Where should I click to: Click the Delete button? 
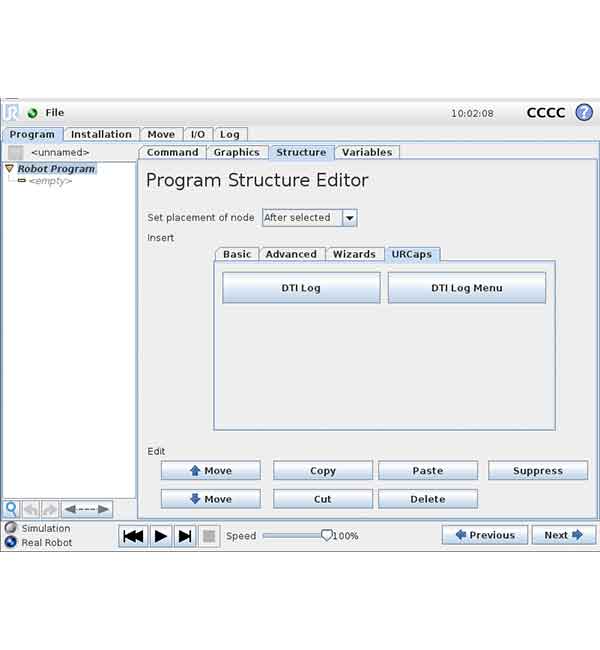tap(428, 499)
